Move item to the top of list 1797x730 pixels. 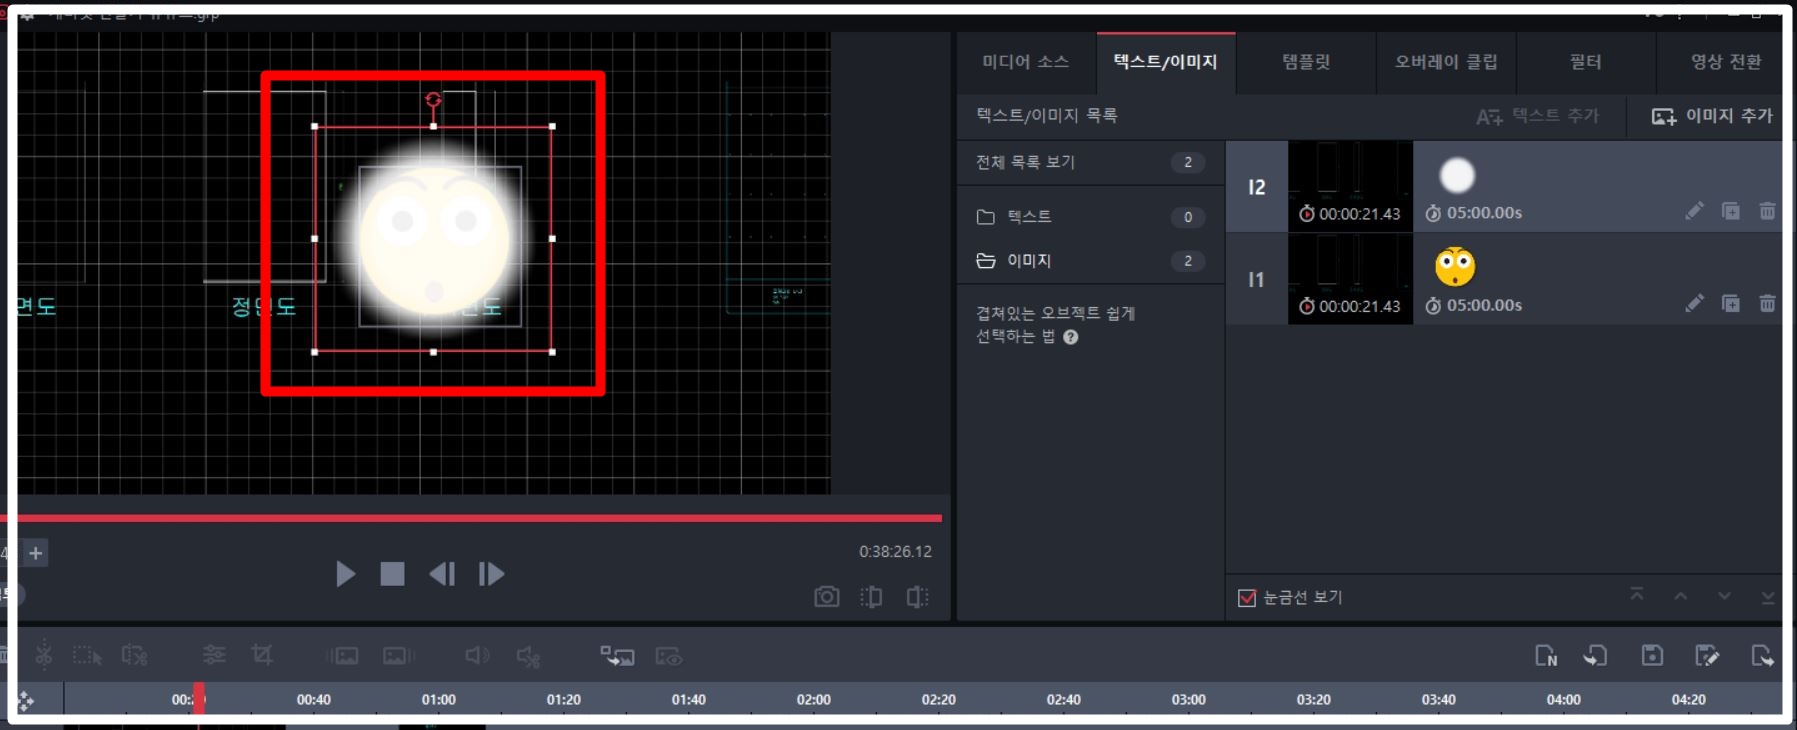coord(1637,595)
